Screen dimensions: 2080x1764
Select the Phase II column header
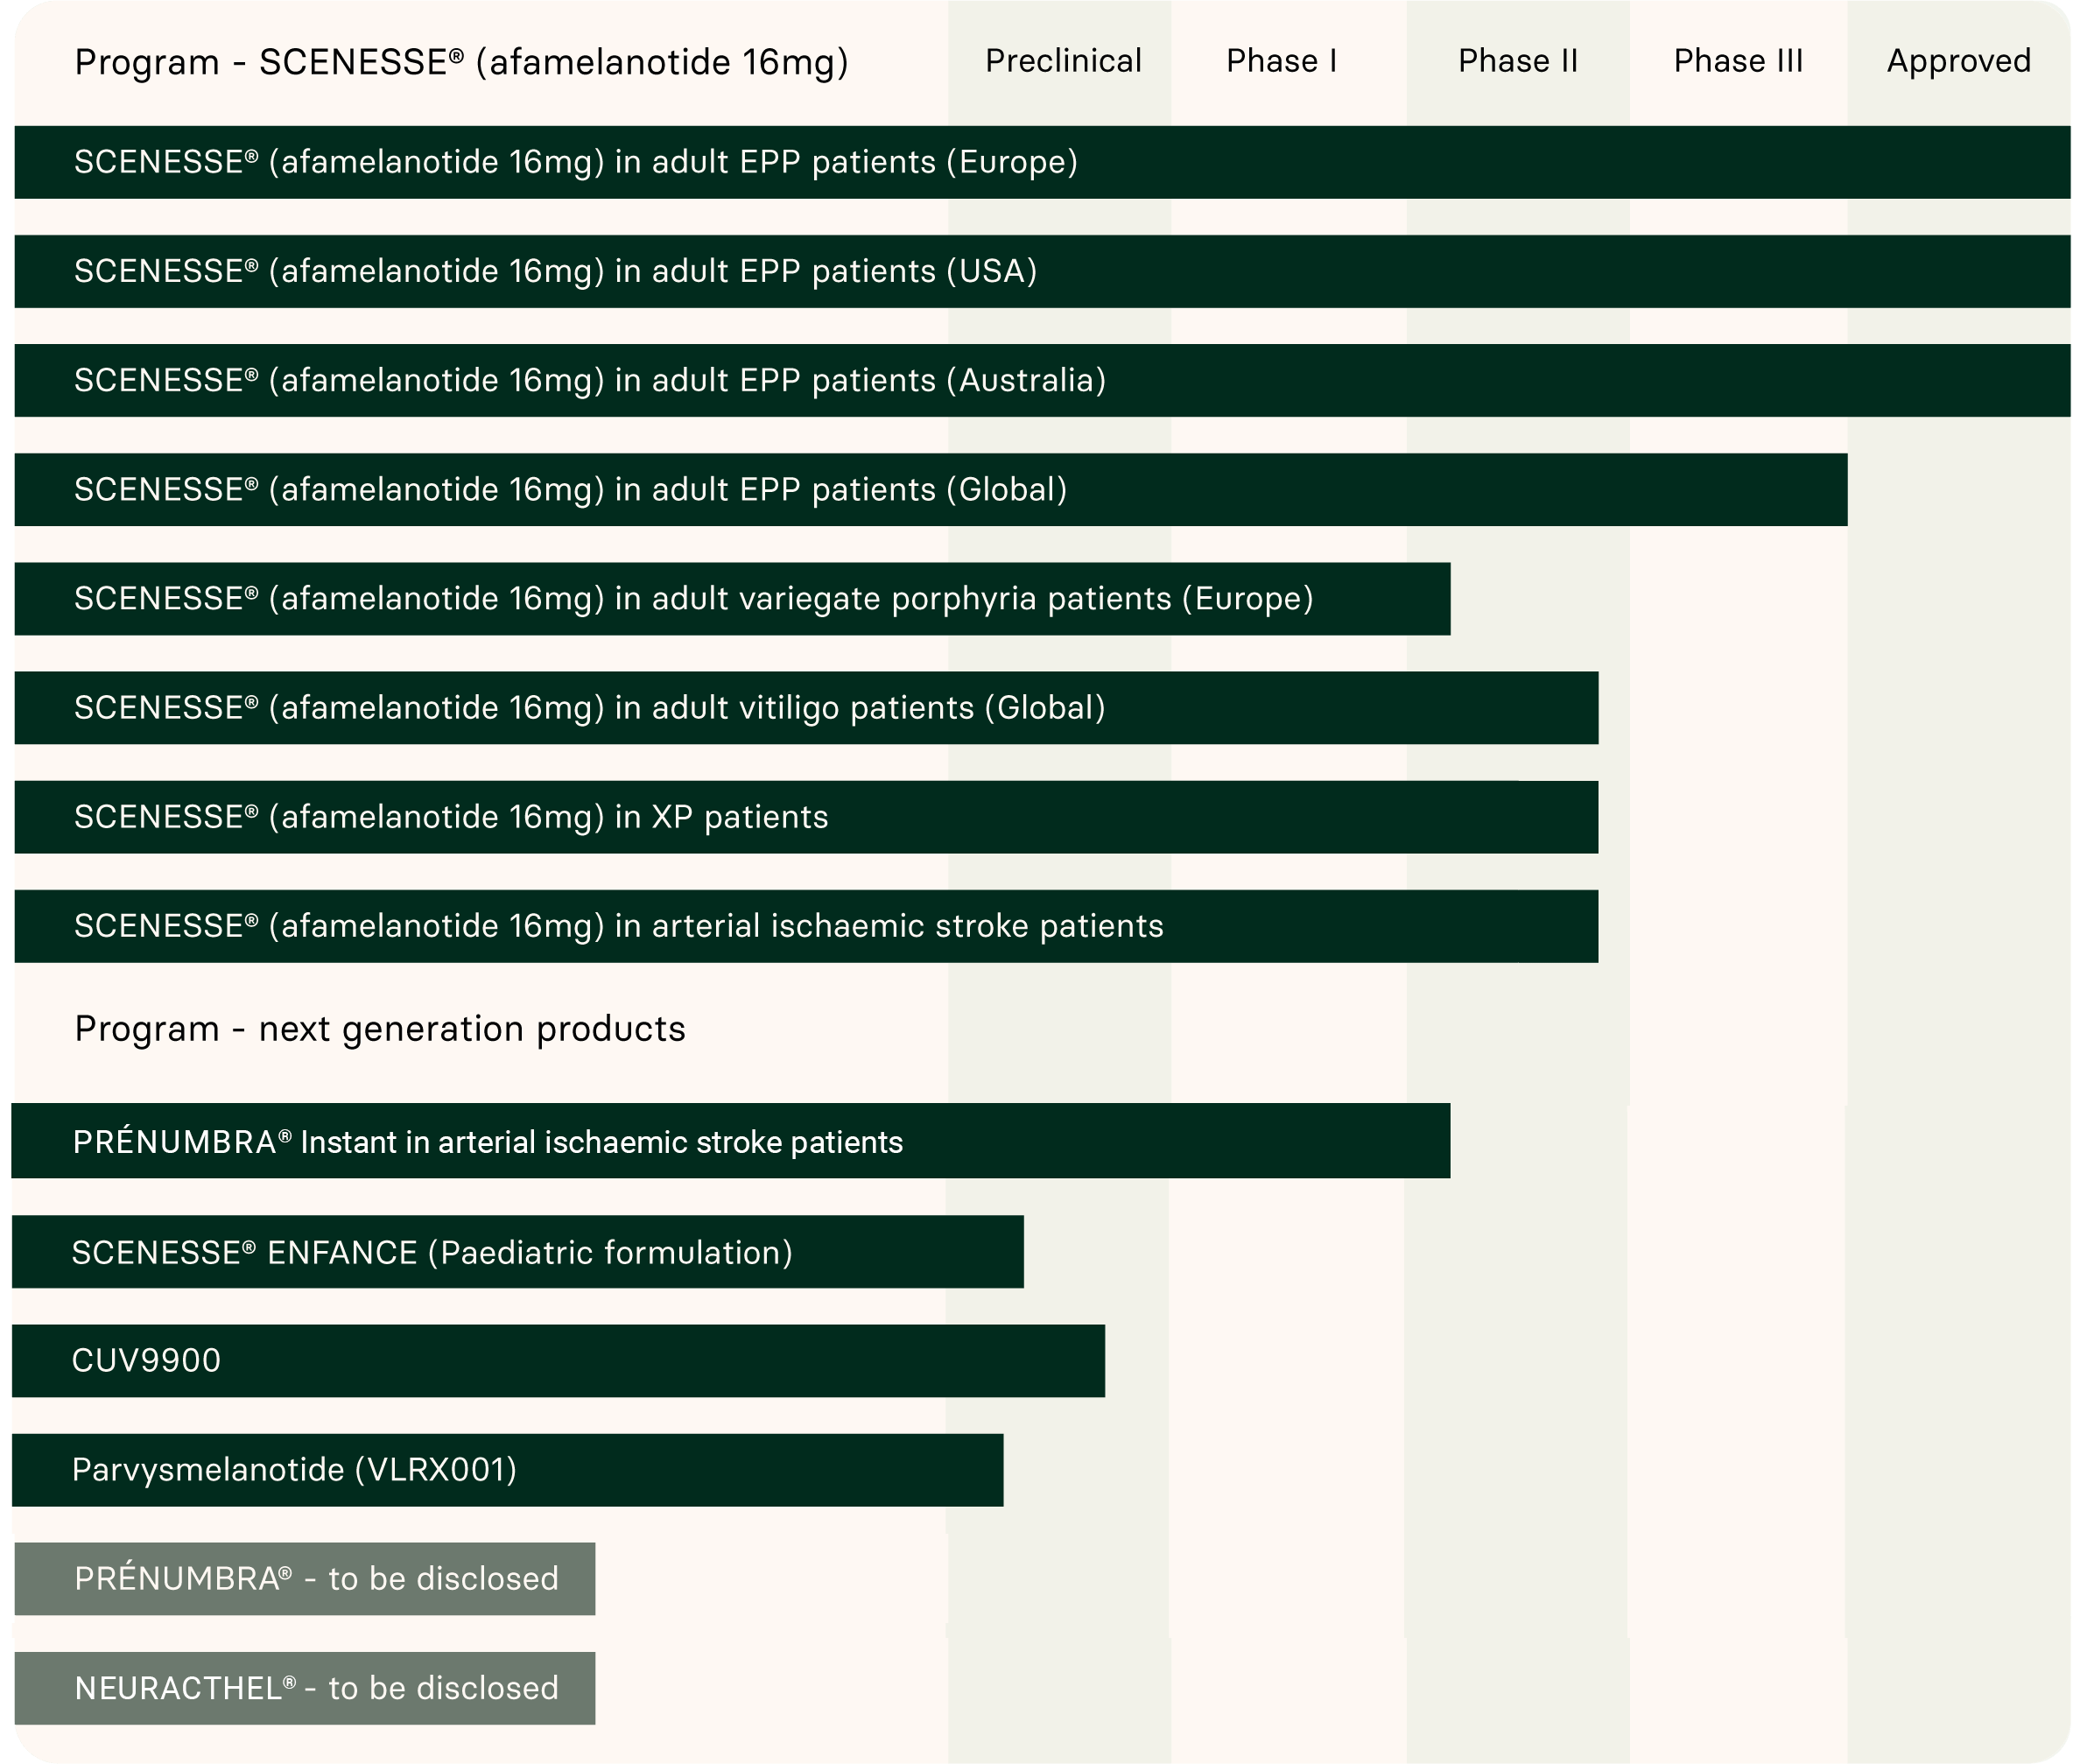pos(1517,61)
